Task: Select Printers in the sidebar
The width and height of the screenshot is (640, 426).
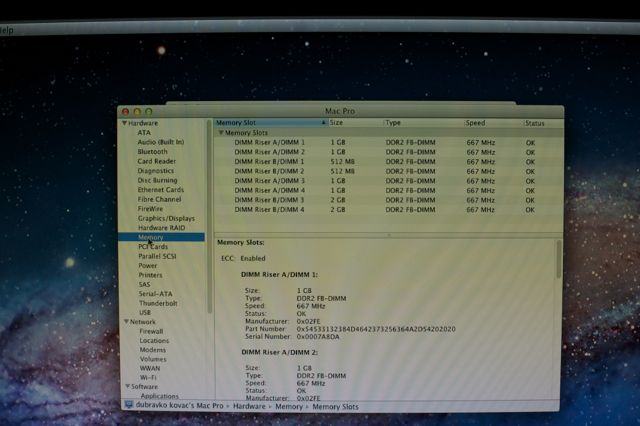Action: (x=150, y=275)
